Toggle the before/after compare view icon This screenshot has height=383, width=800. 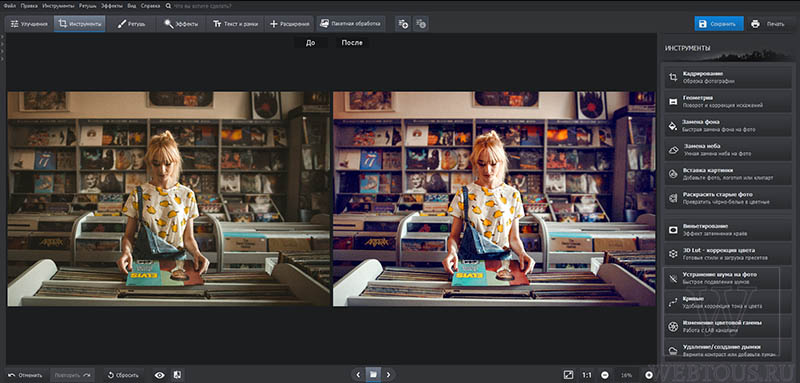[x=177, y=375]
